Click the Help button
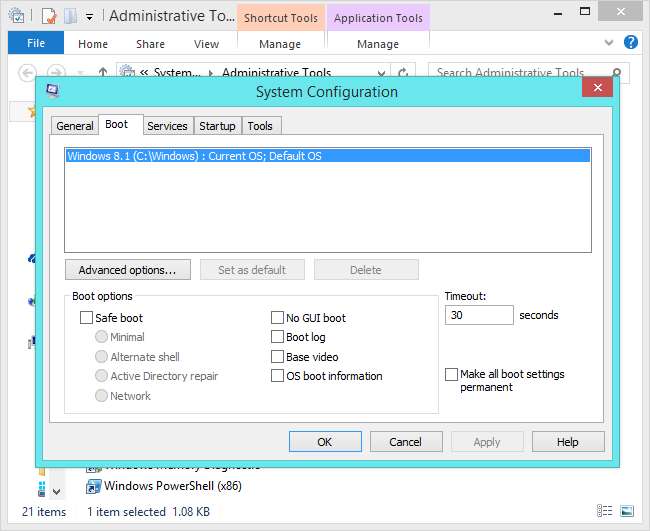 [x=568, y=442]
